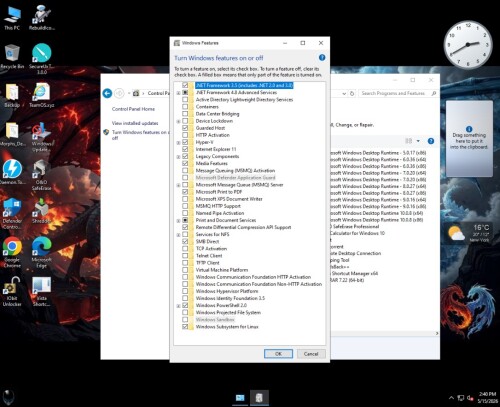Open the Google Chrome desktop icon

(x=12, y=252)
